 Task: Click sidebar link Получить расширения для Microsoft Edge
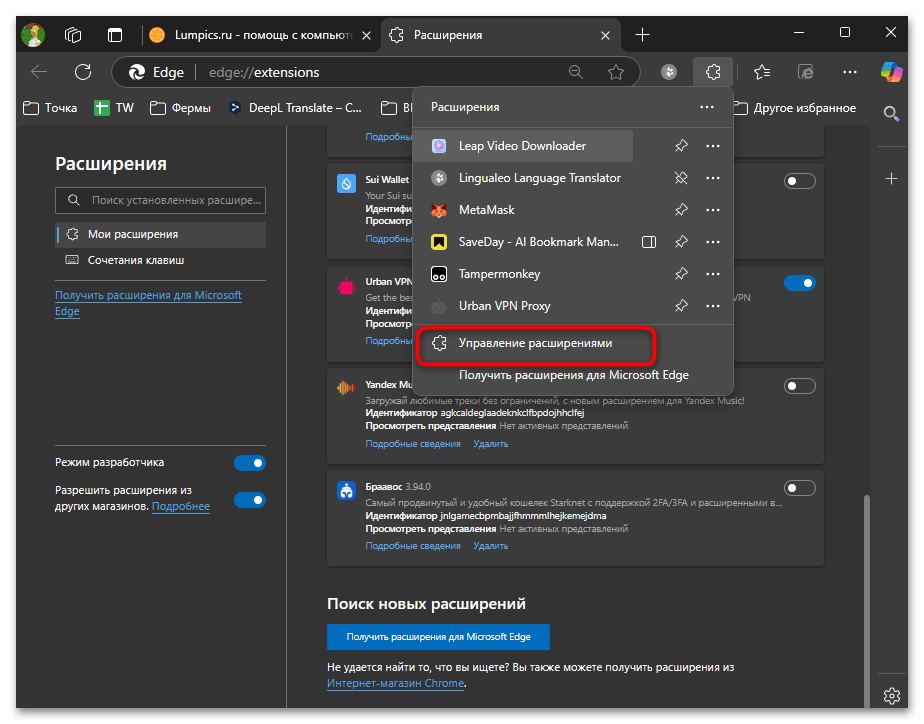[x=148, y=303]
